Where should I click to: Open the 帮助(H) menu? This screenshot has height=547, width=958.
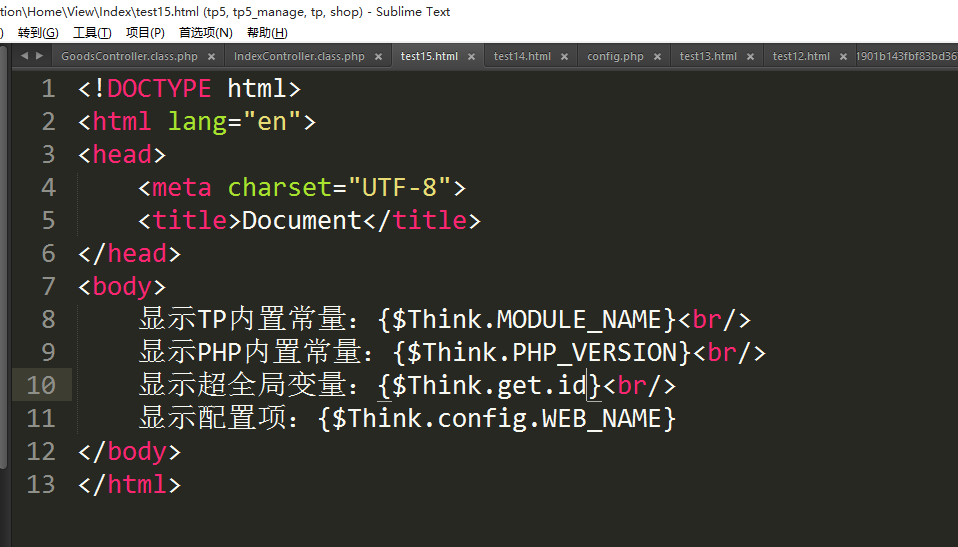(267, 33)
